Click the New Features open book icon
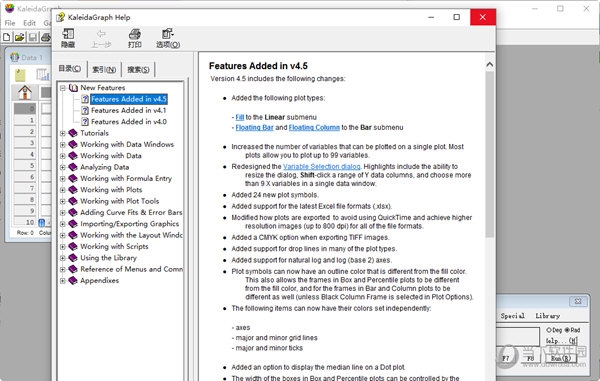Viewport: 600px width, 381px height. click(x=73, y=88)
